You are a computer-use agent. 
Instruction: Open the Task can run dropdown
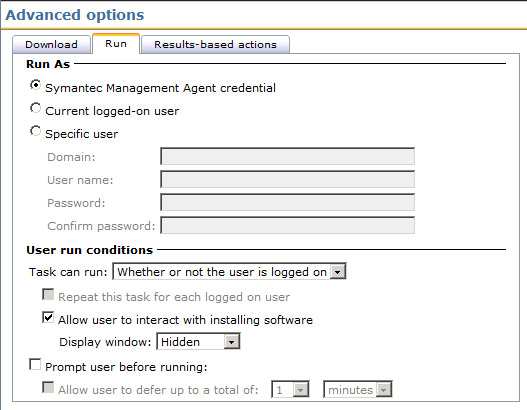tap(229, 272)
